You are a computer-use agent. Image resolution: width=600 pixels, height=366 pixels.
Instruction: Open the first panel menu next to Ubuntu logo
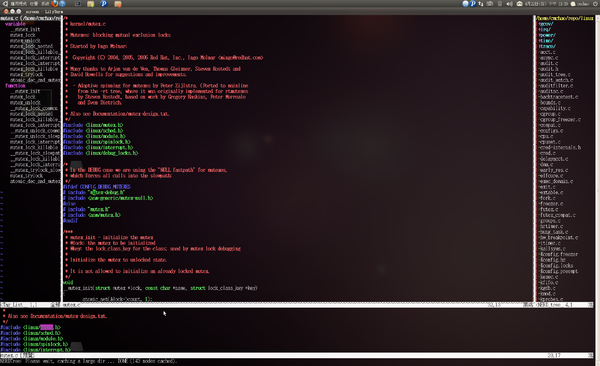(19, 4)
